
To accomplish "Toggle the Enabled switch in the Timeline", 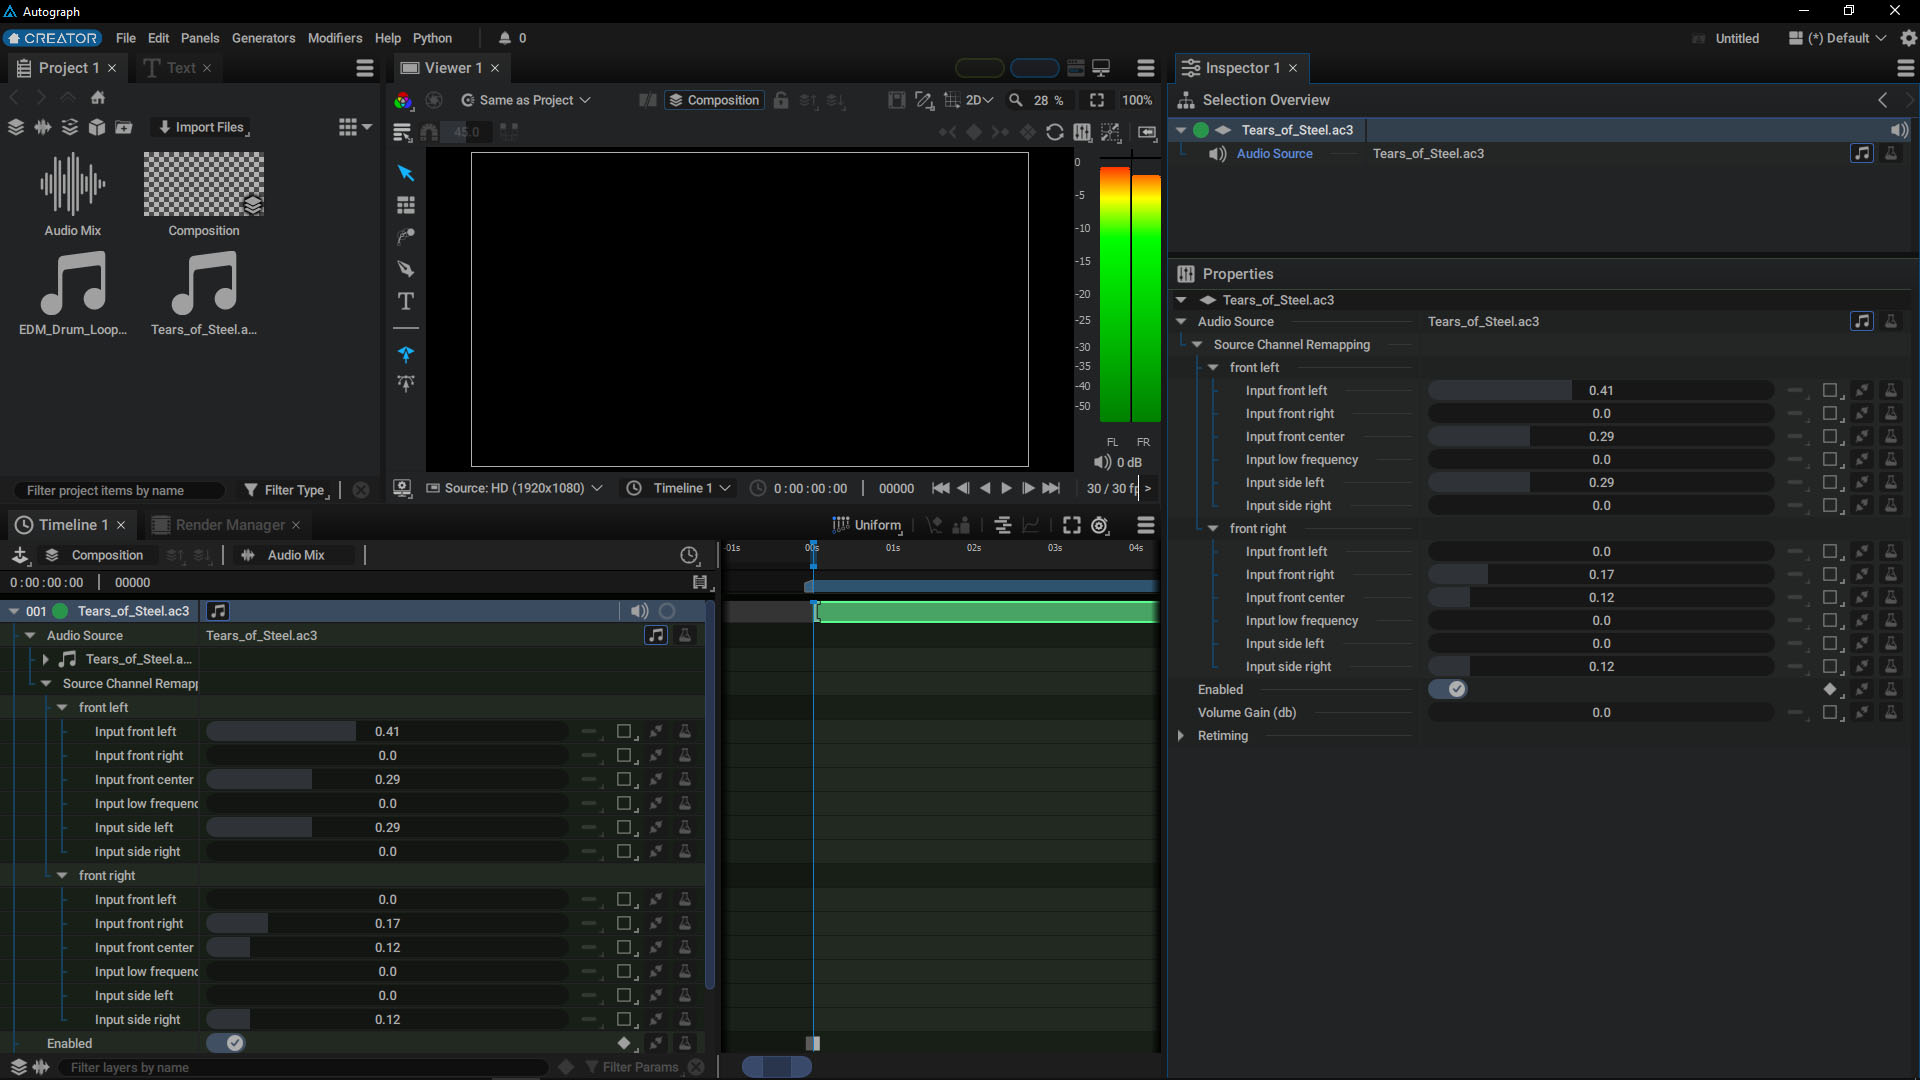I will point(225,1043).
